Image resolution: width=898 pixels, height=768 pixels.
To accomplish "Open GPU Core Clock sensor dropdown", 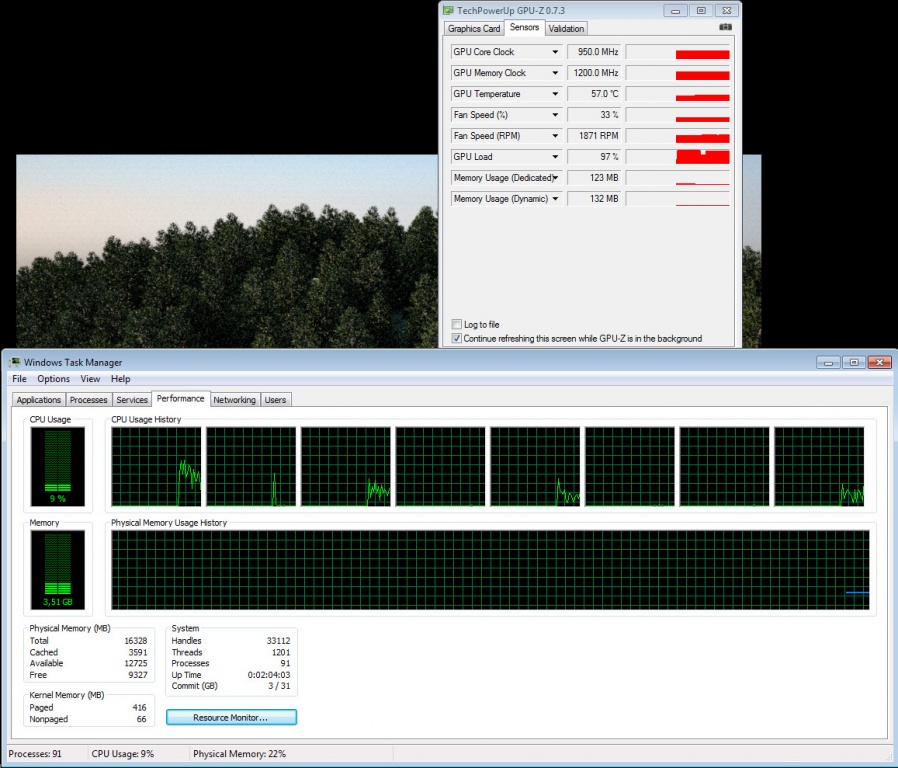I will 554,52.
